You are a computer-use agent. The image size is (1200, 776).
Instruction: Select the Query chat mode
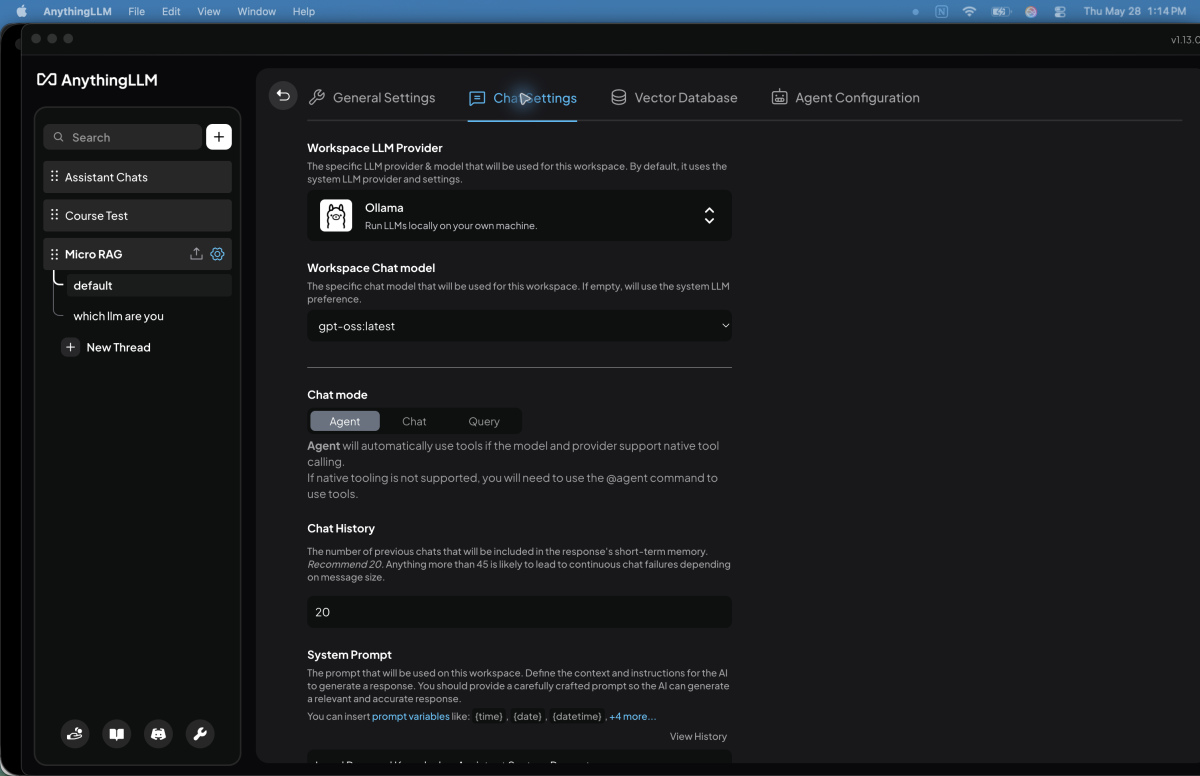[484, 421]
